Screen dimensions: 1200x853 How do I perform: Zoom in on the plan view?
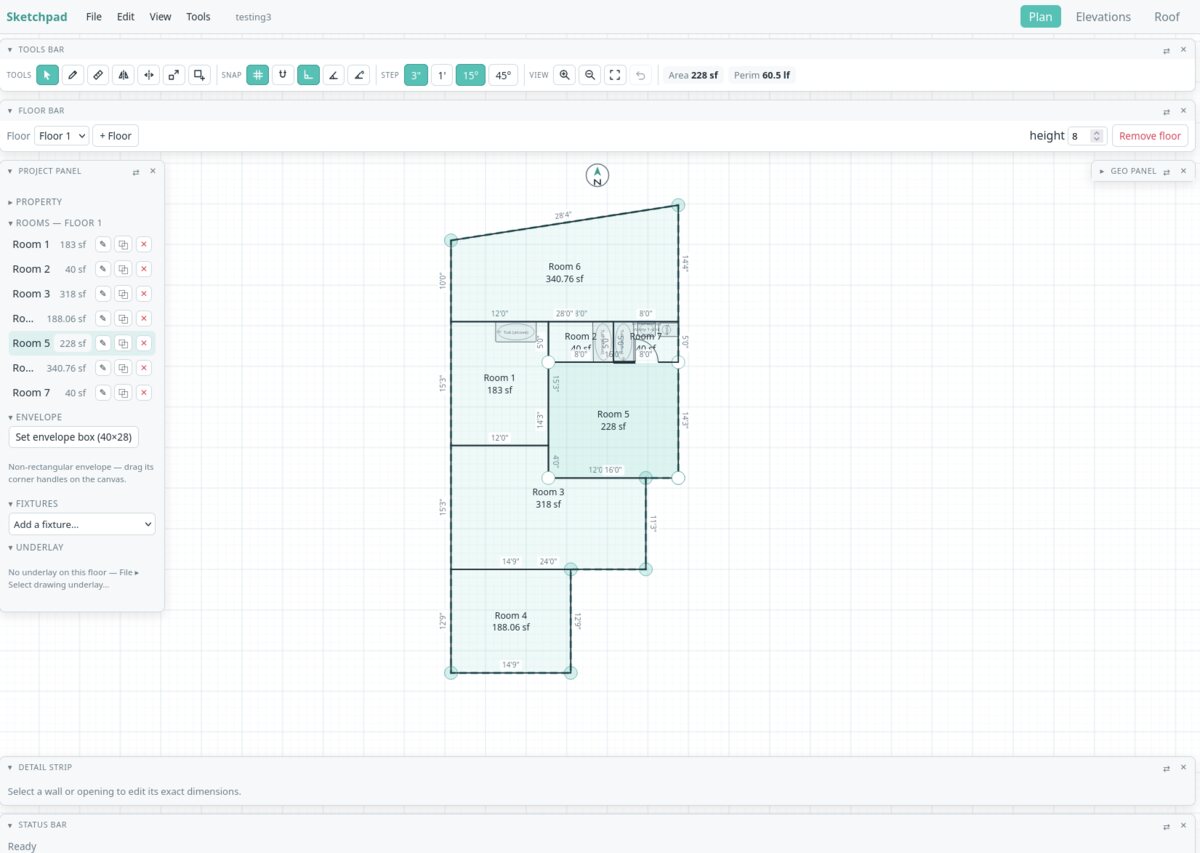(x=565, y=75)
